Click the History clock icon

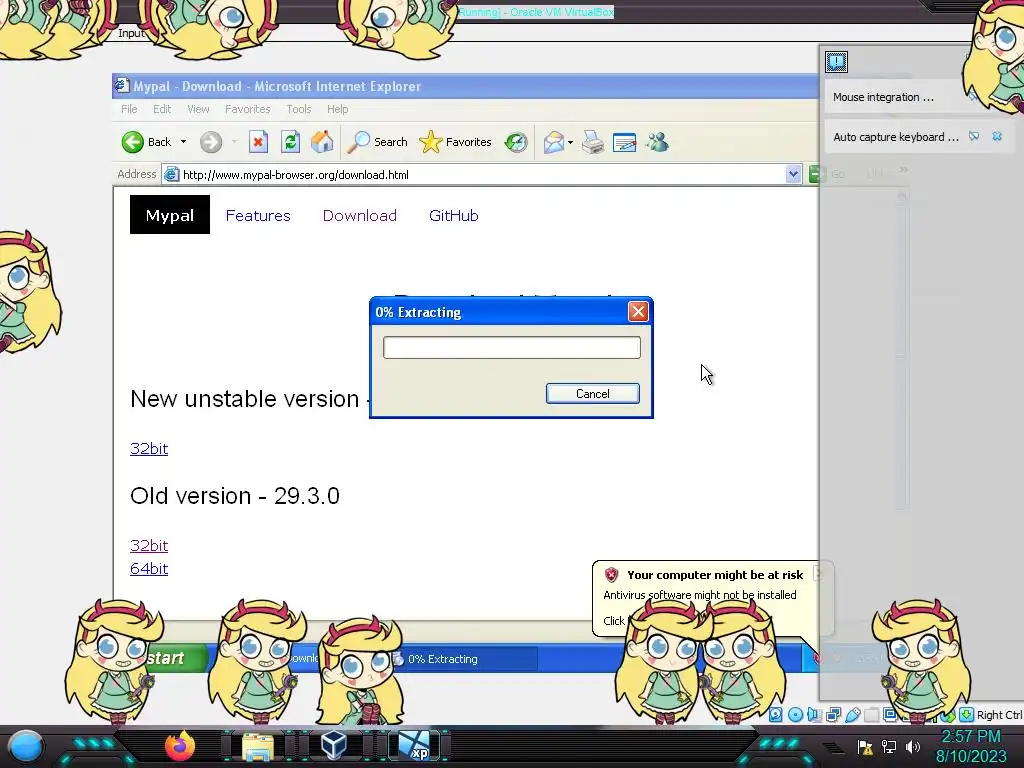(x=516, y=142)
